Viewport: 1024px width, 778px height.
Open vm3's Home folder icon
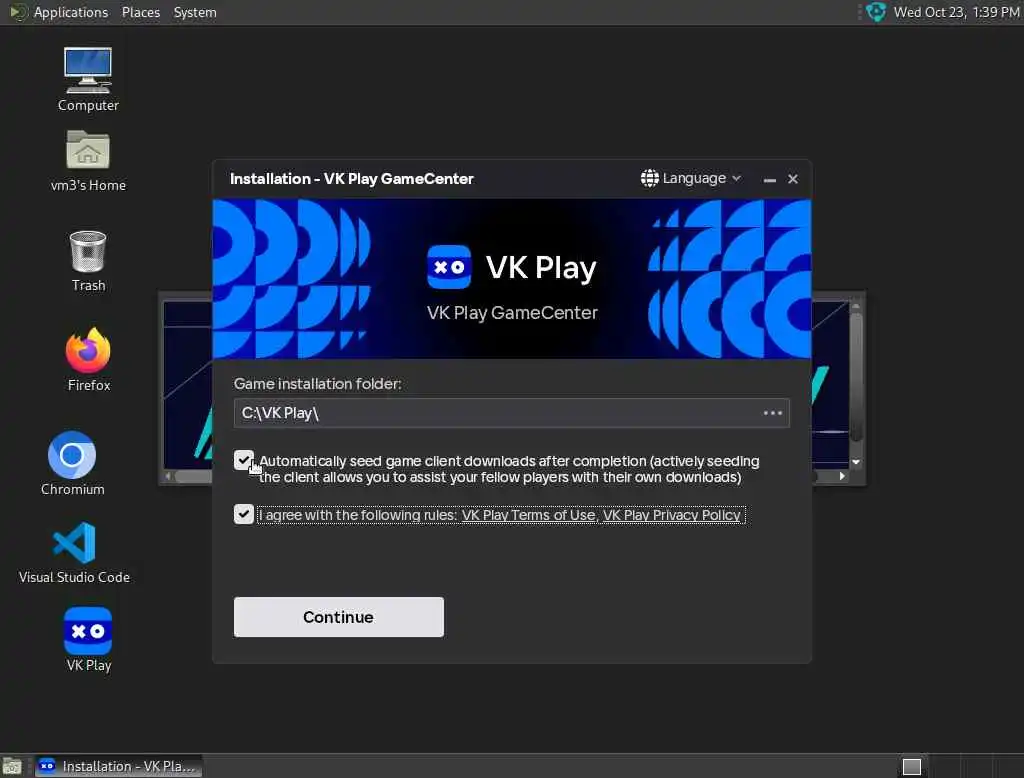[x=88, y=160]
